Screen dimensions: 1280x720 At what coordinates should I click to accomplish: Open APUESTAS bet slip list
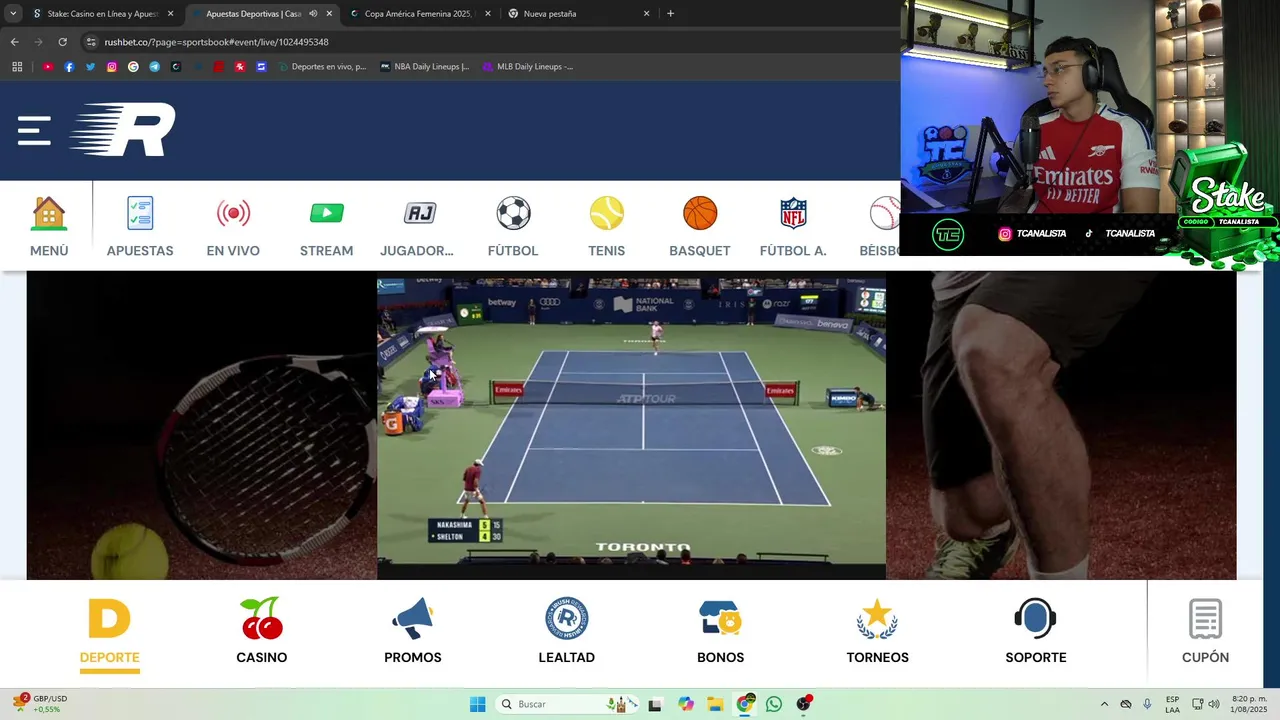(x=140, y=227)
